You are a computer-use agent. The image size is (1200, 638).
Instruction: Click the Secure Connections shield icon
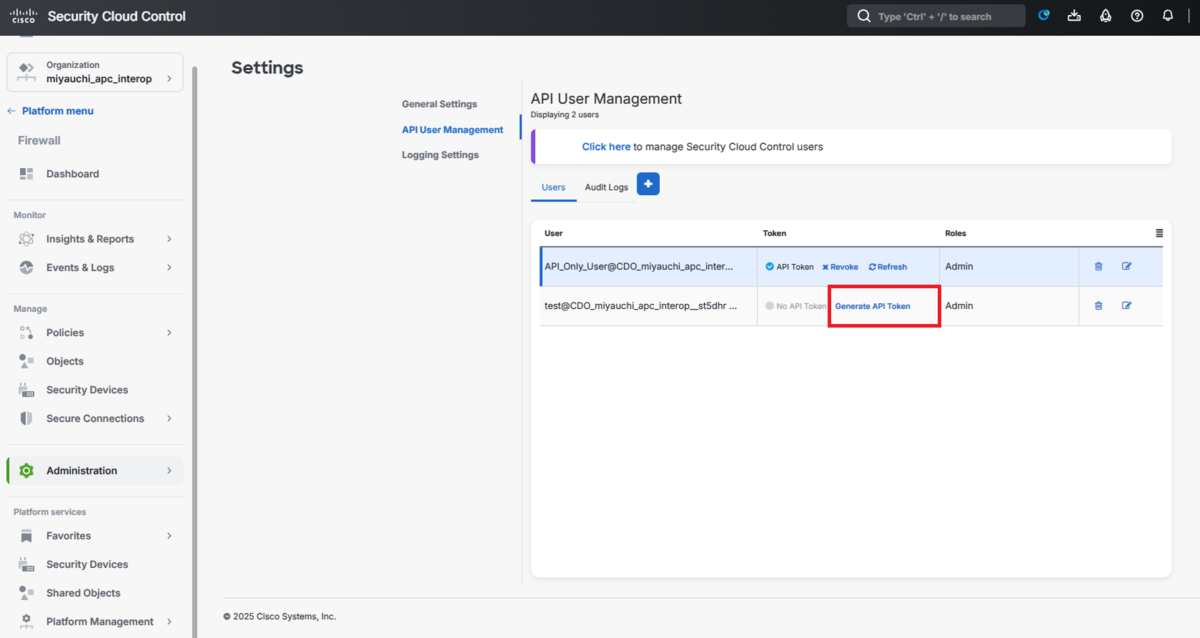27,418
